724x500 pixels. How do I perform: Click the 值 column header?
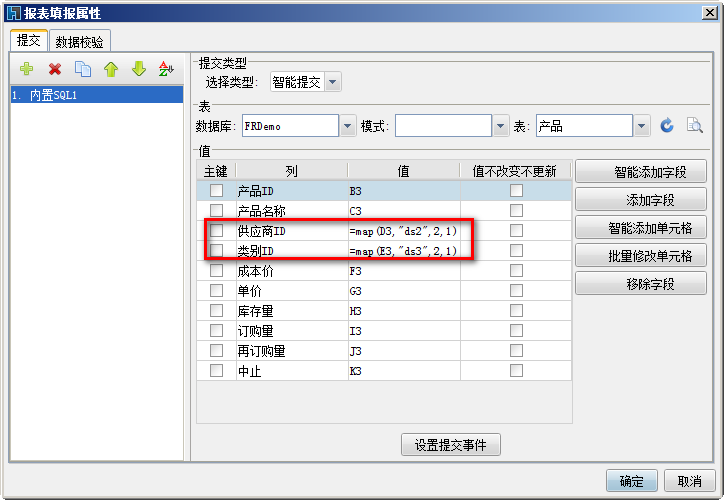(404, 171)
